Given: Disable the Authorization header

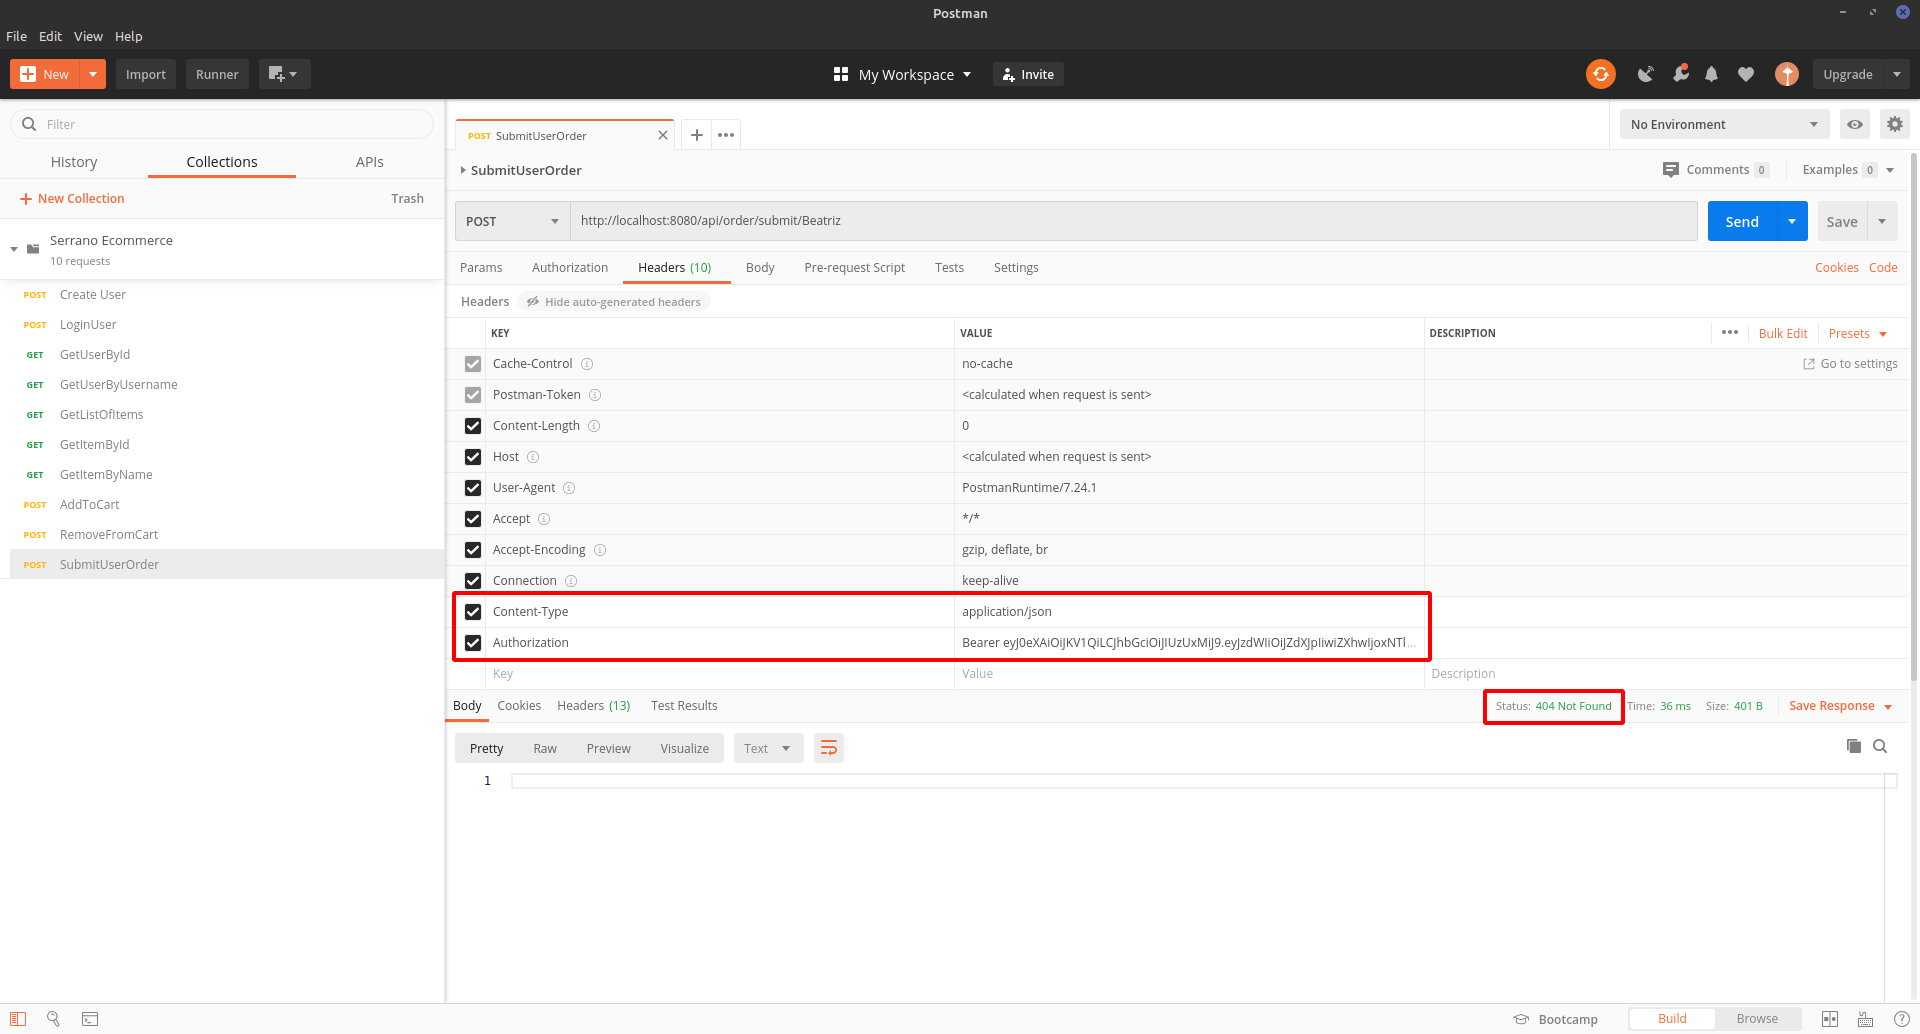Looking at the screenshot, I should click(x=473, y=643).
